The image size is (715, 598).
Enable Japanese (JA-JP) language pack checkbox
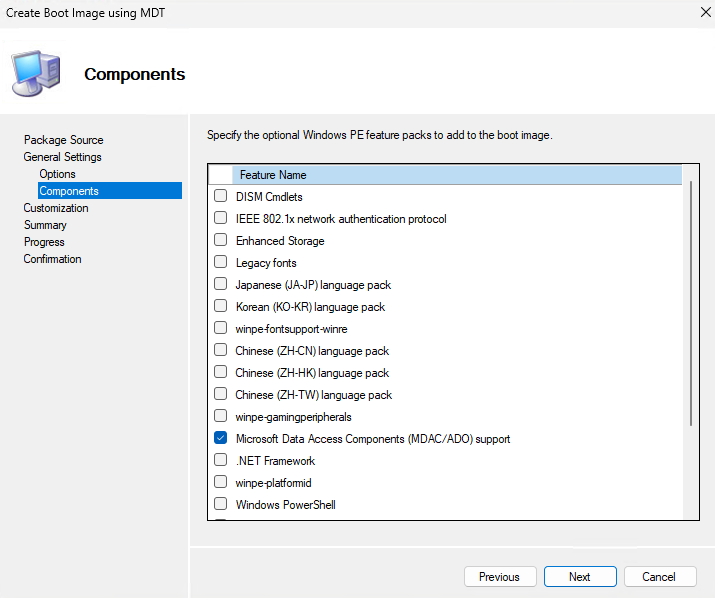coord(221,285)
